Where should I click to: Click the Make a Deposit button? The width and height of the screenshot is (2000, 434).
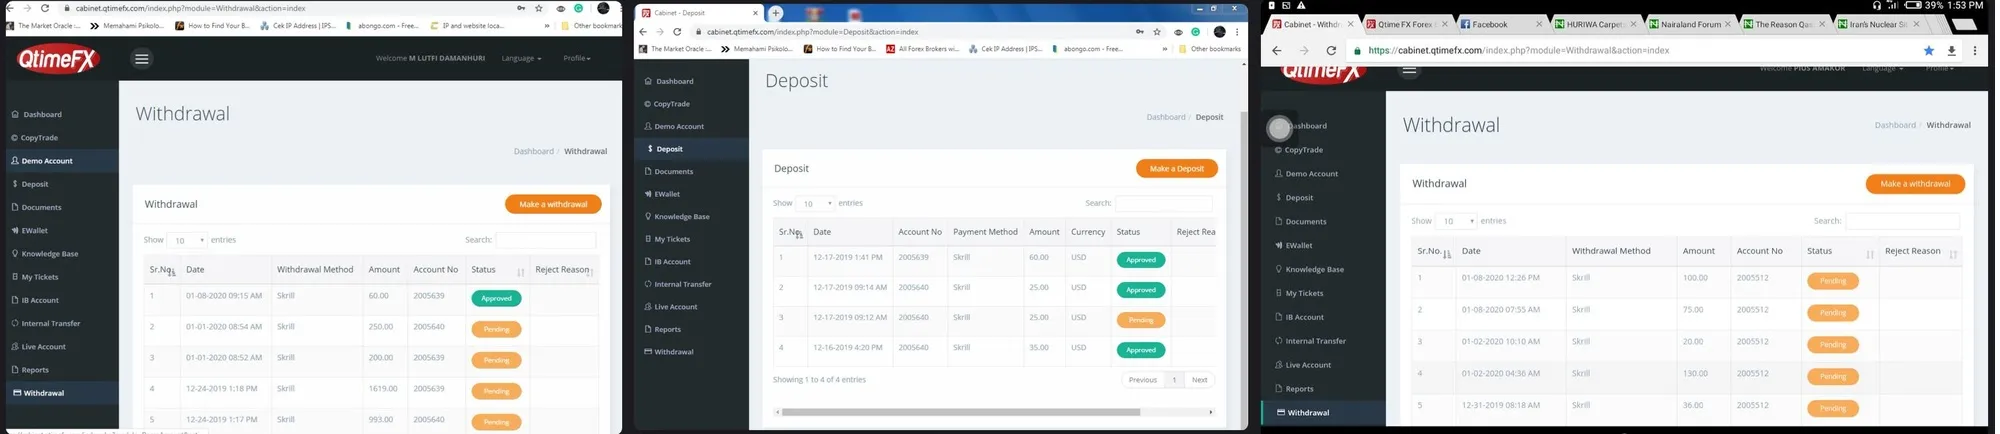click(1176, 169)
